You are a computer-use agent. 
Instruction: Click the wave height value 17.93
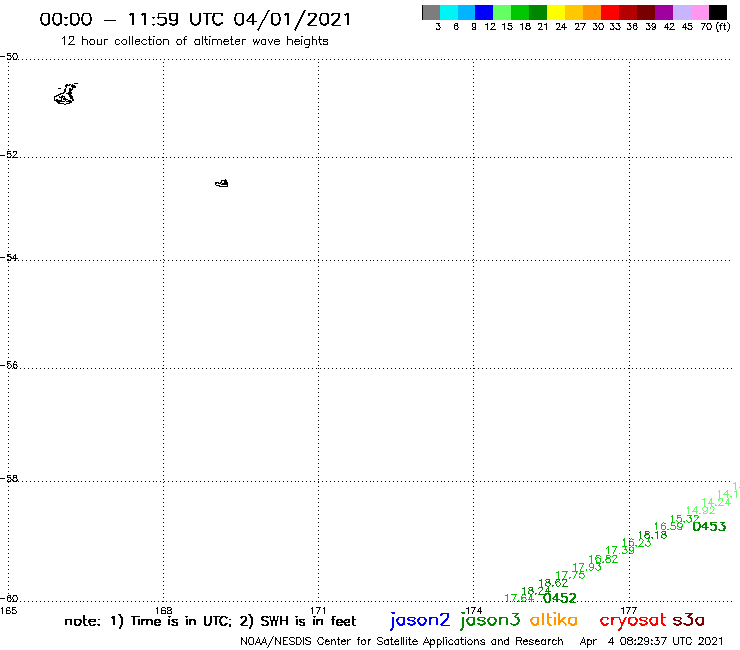point(587,567)
